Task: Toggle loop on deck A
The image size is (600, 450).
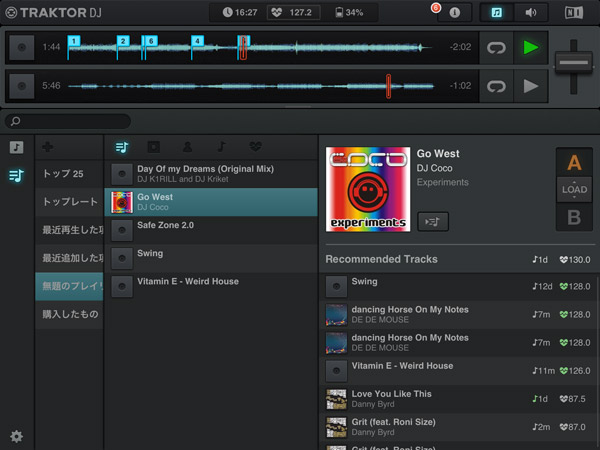Action: [496, 48]
